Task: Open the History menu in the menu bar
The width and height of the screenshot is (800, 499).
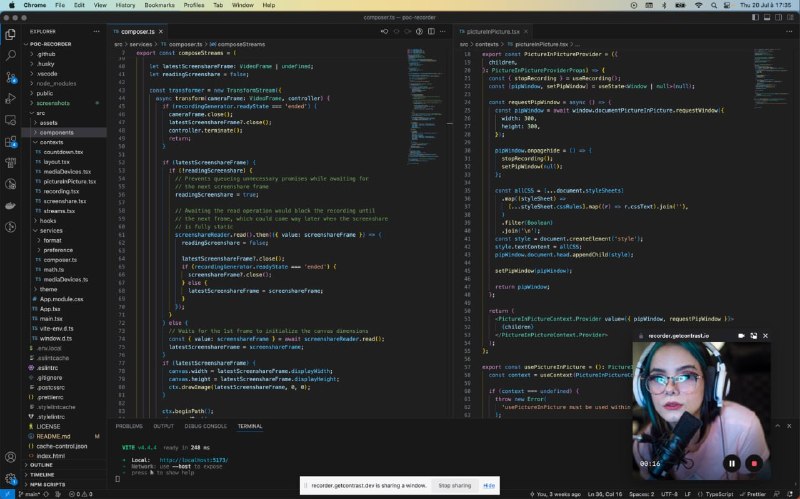Action: [x=126, y=5]
